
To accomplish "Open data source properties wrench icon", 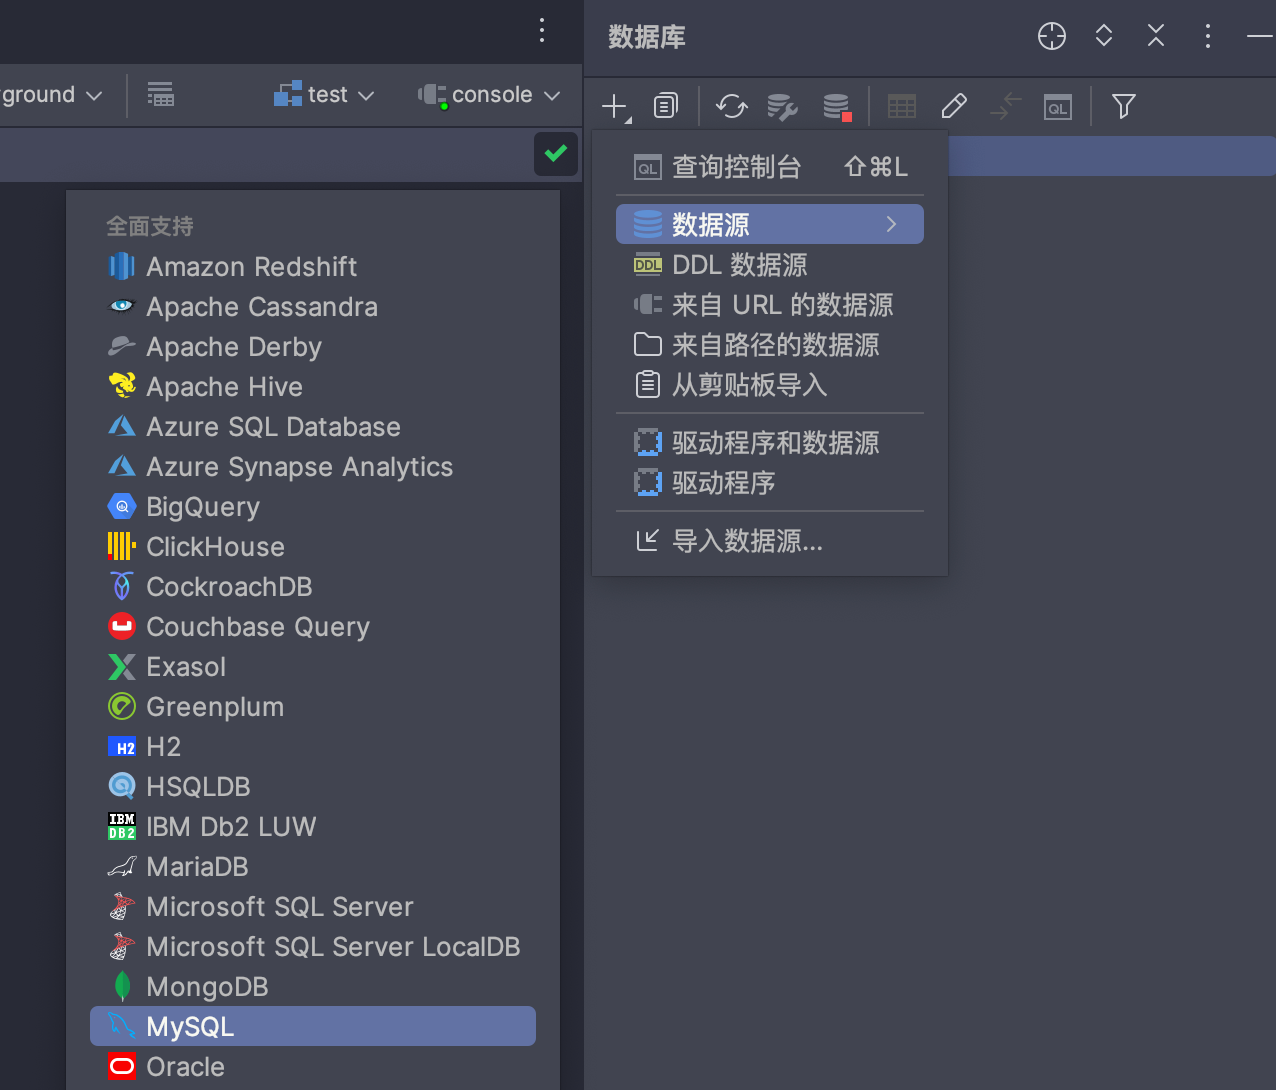I will pyautogui.click(x=782, y=106).
